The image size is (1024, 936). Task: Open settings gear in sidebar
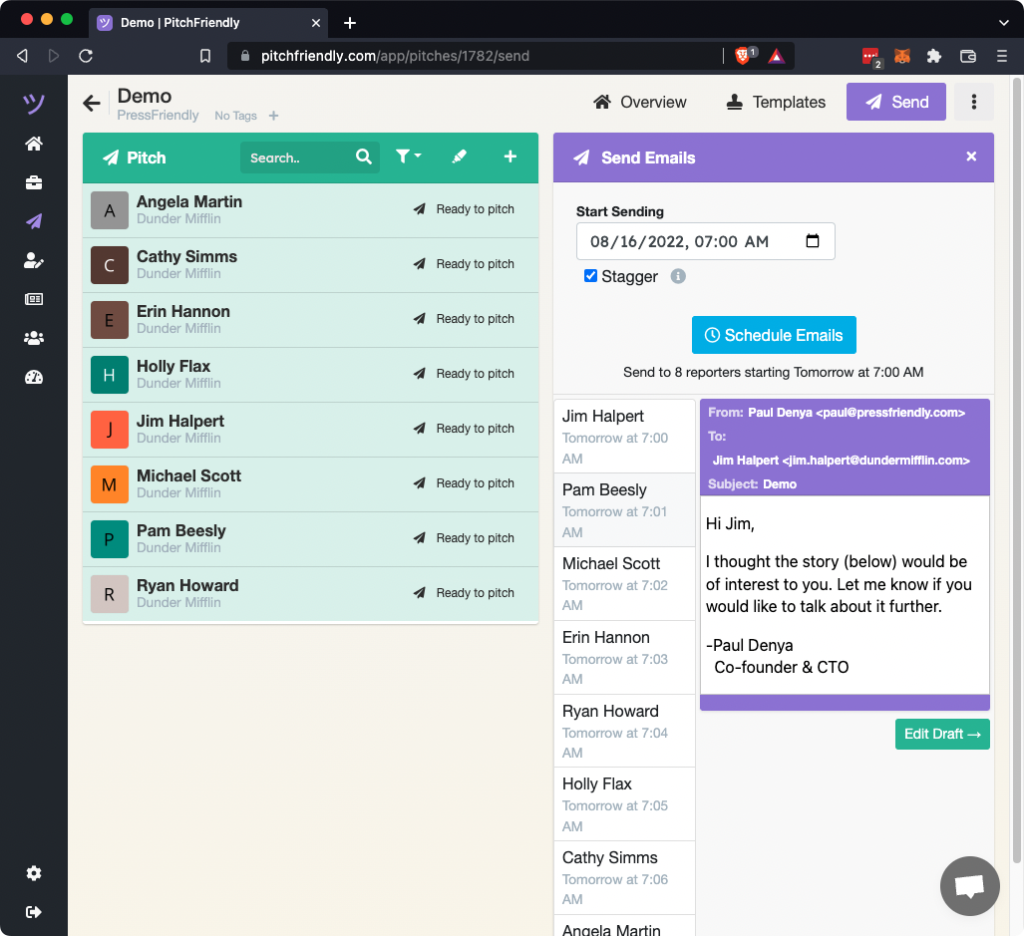point(34,873)
